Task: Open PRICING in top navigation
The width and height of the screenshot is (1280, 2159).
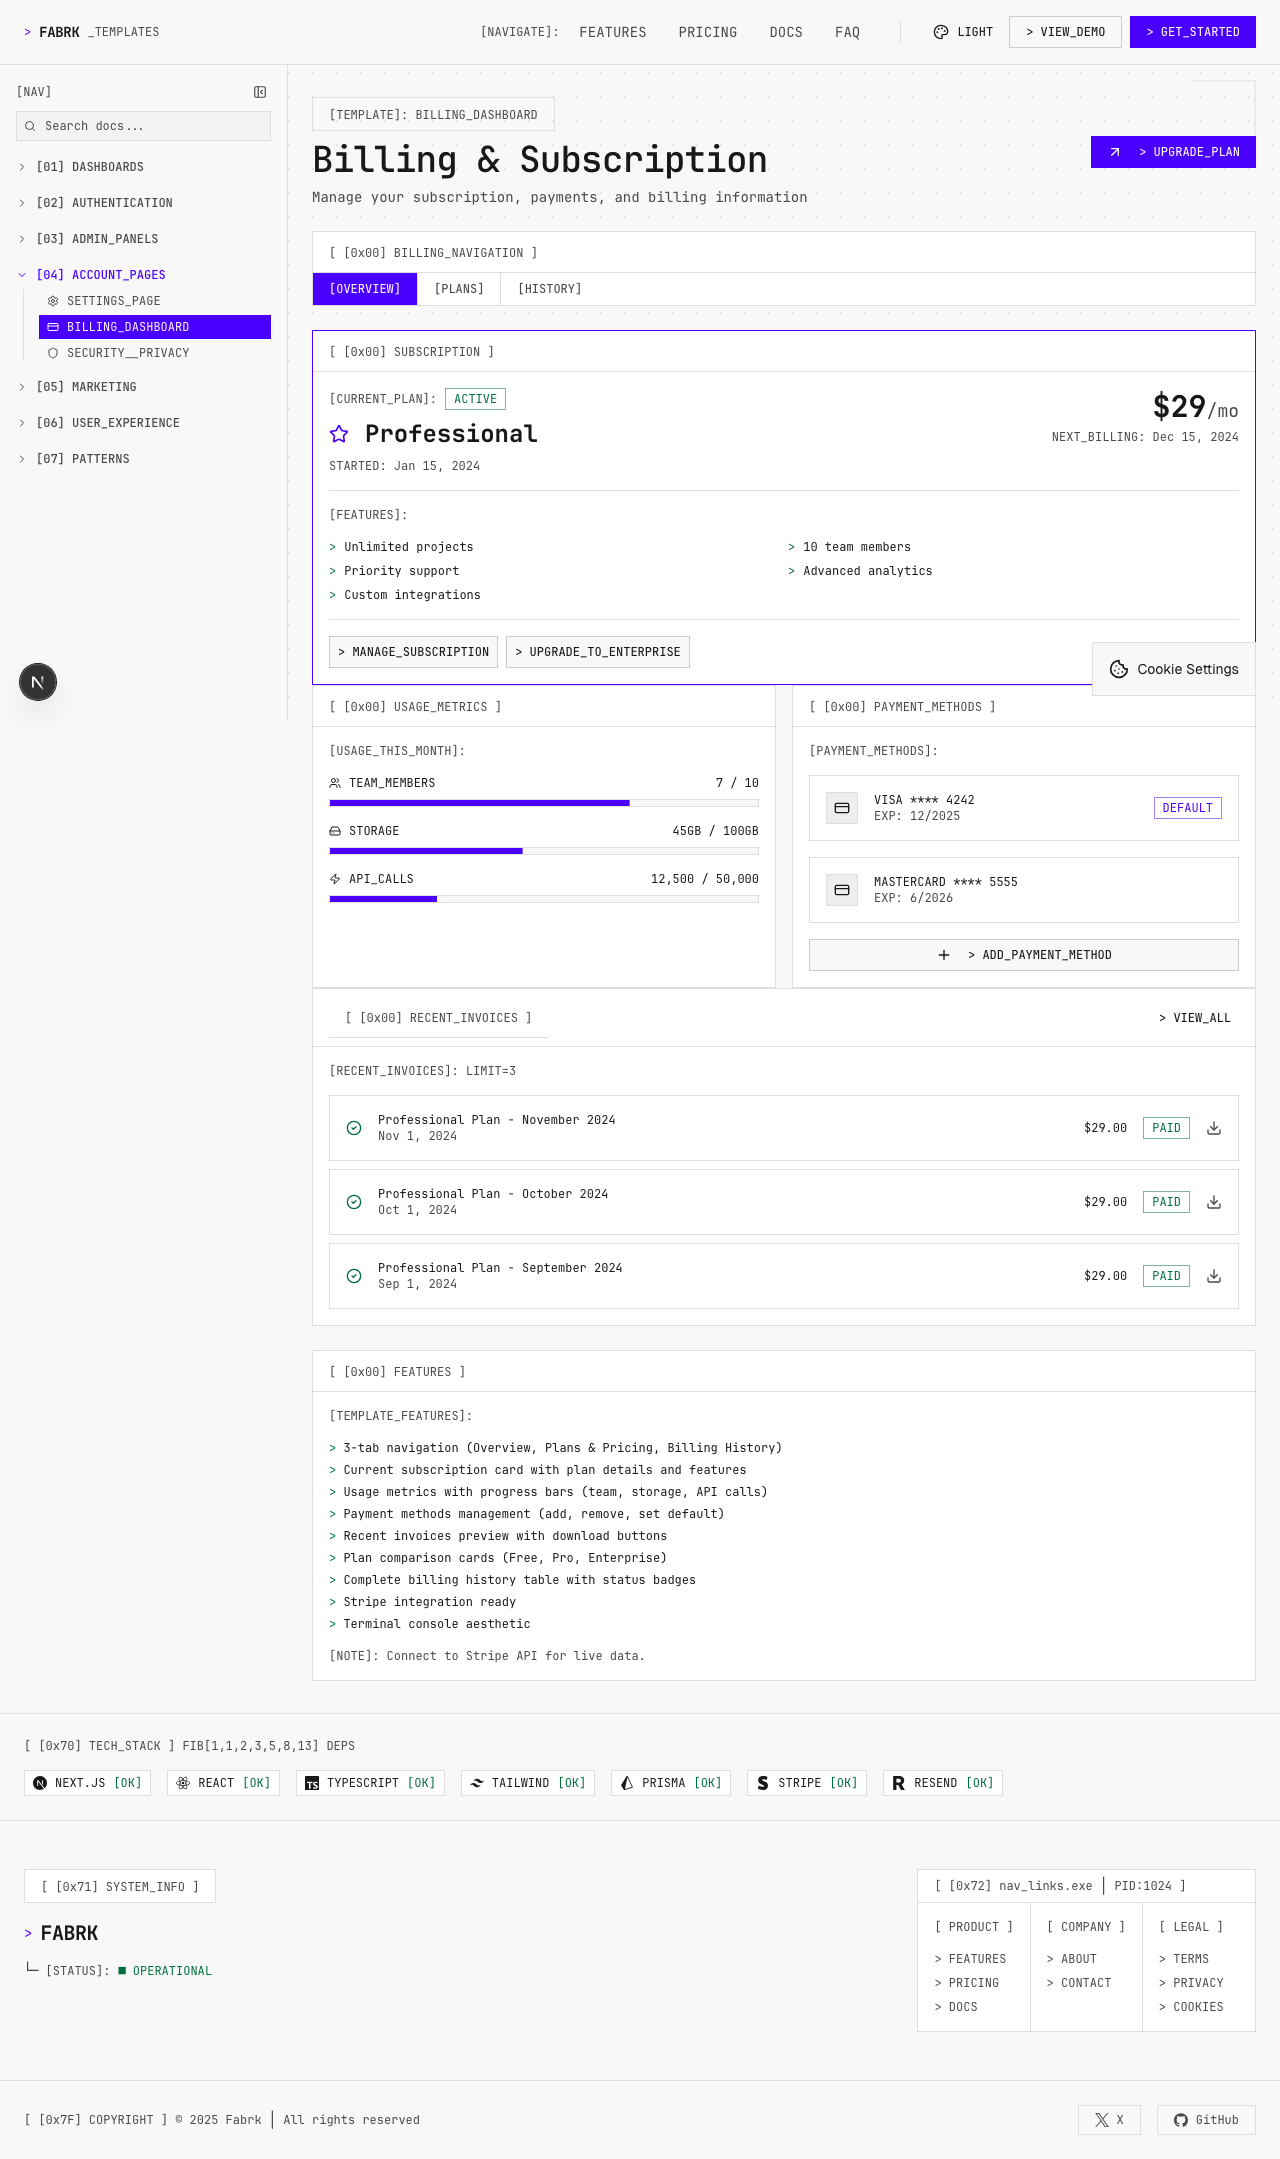Action: [708, 32]
